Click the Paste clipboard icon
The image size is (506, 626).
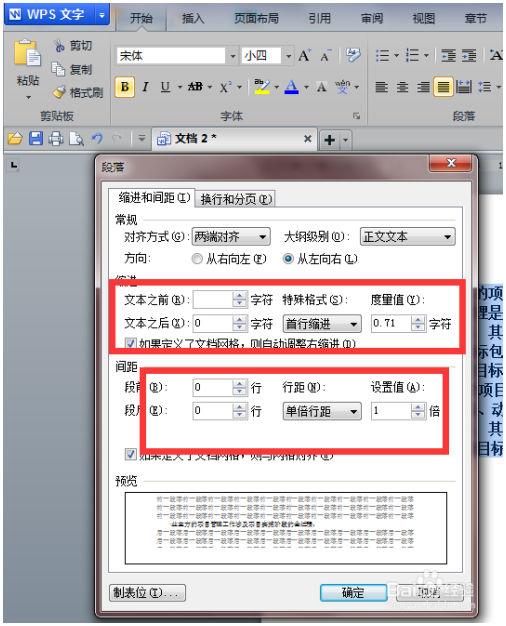(26, 54)
